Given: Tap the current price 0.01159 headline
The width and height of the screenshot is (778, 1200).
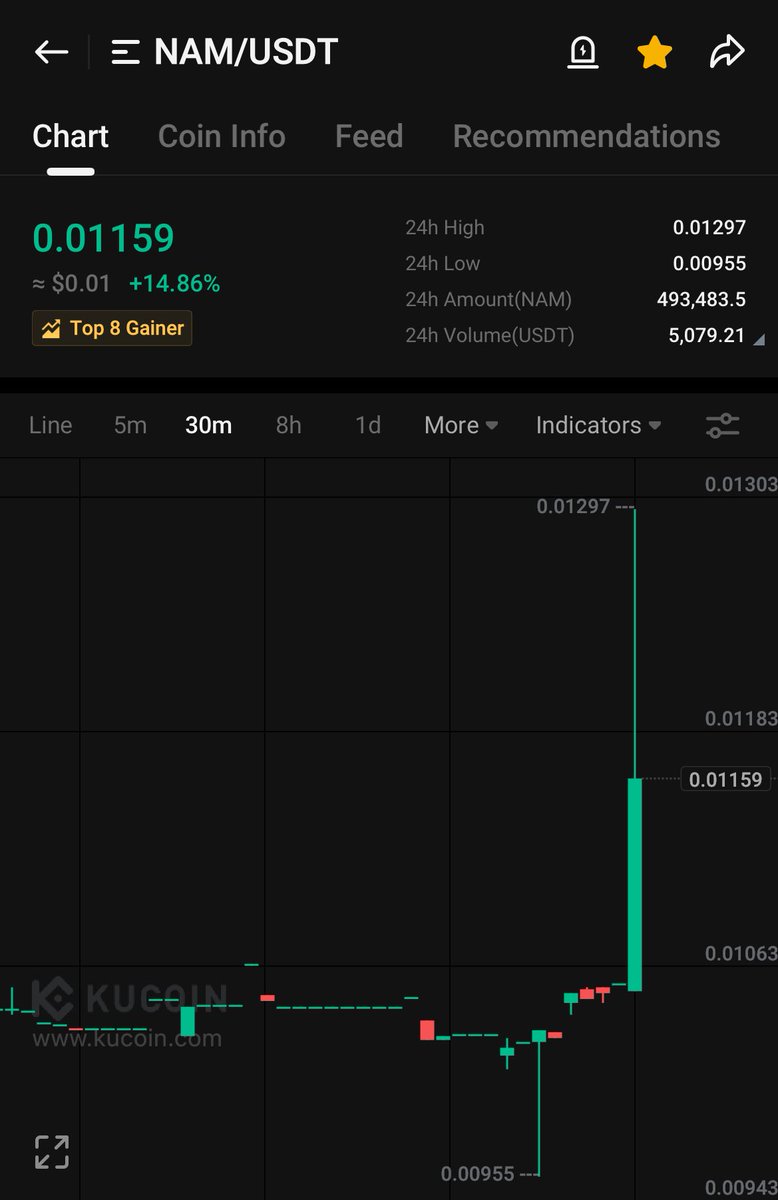Looking at the screenshot, I should pos(104,238).
